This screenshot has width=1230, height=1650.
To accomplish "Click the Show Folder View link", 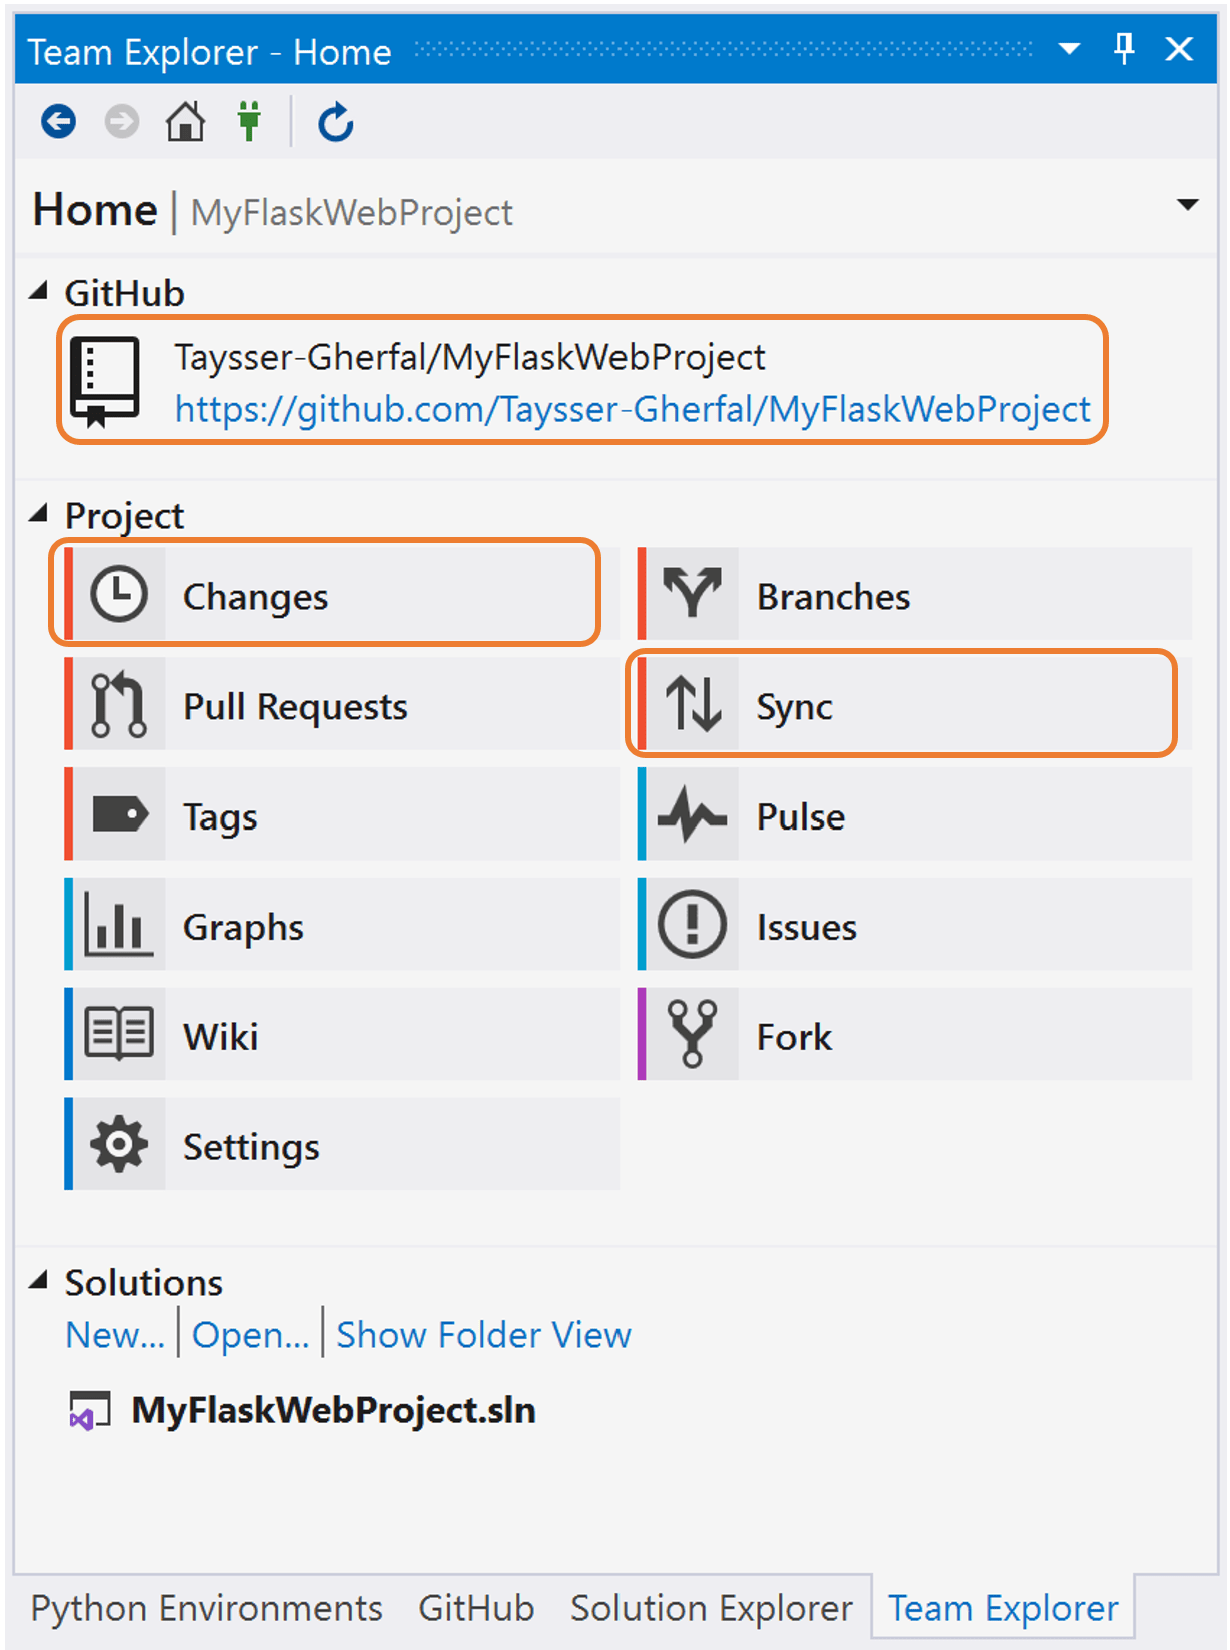I will pyautogui.click(x=483, y=1335).
